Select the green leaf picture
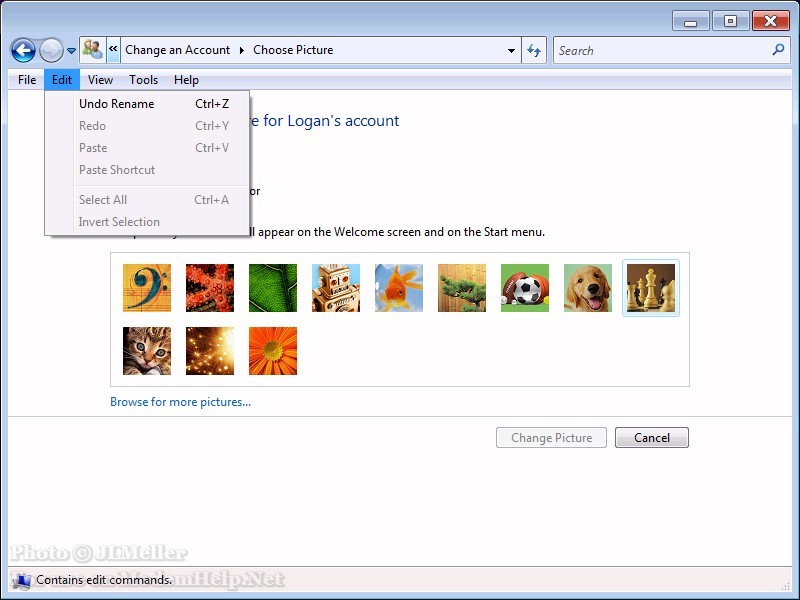 tap(273, 288)
